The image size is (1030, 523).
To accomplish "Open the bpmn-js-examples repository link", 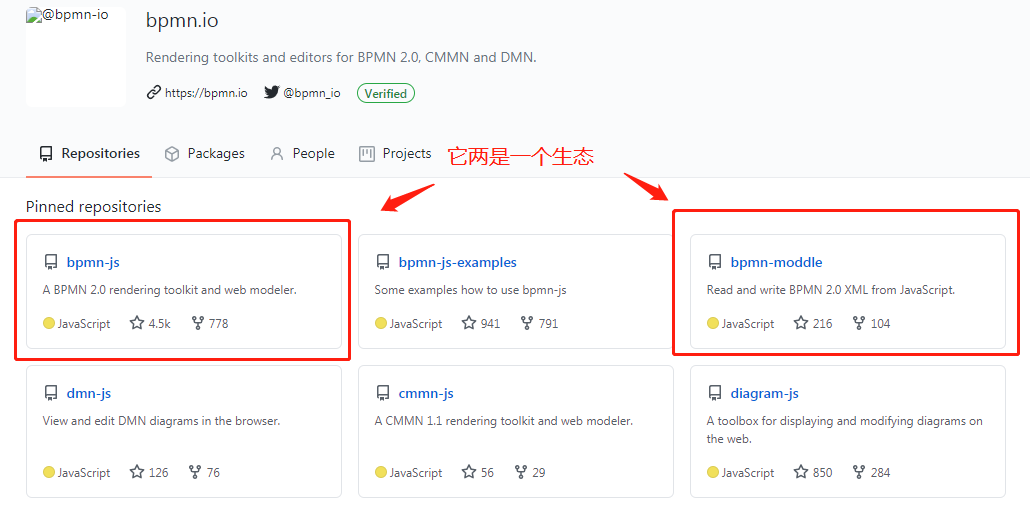I will point(457,262).
